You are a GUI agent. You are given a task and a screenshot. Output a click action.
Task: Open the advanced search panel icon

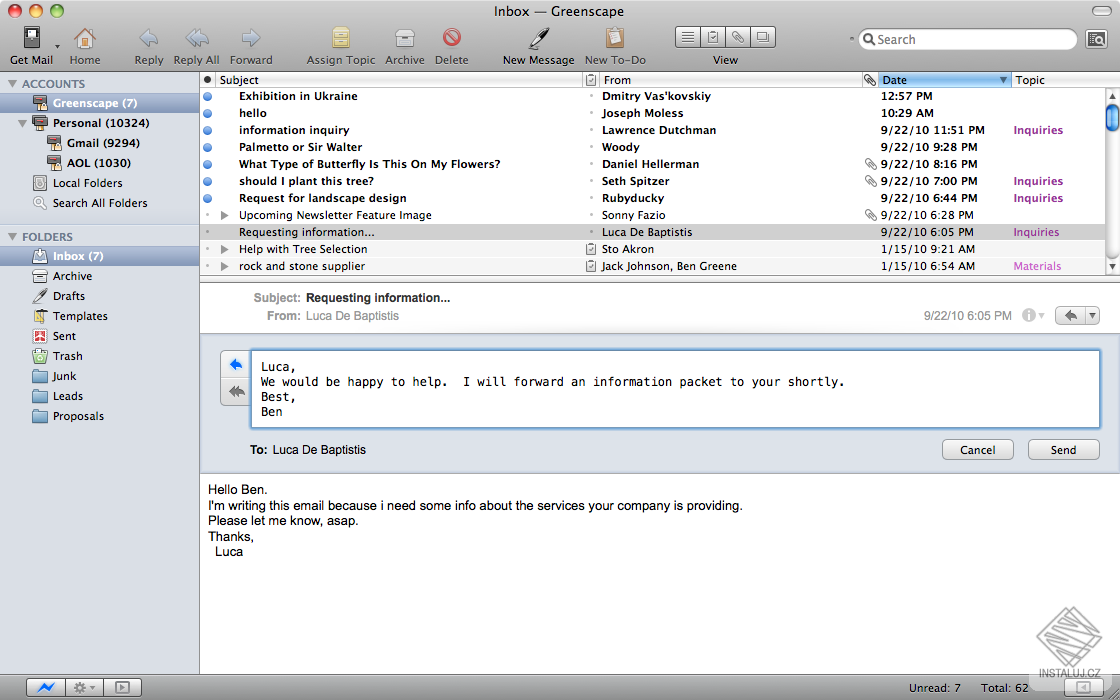click(1096, 39)
